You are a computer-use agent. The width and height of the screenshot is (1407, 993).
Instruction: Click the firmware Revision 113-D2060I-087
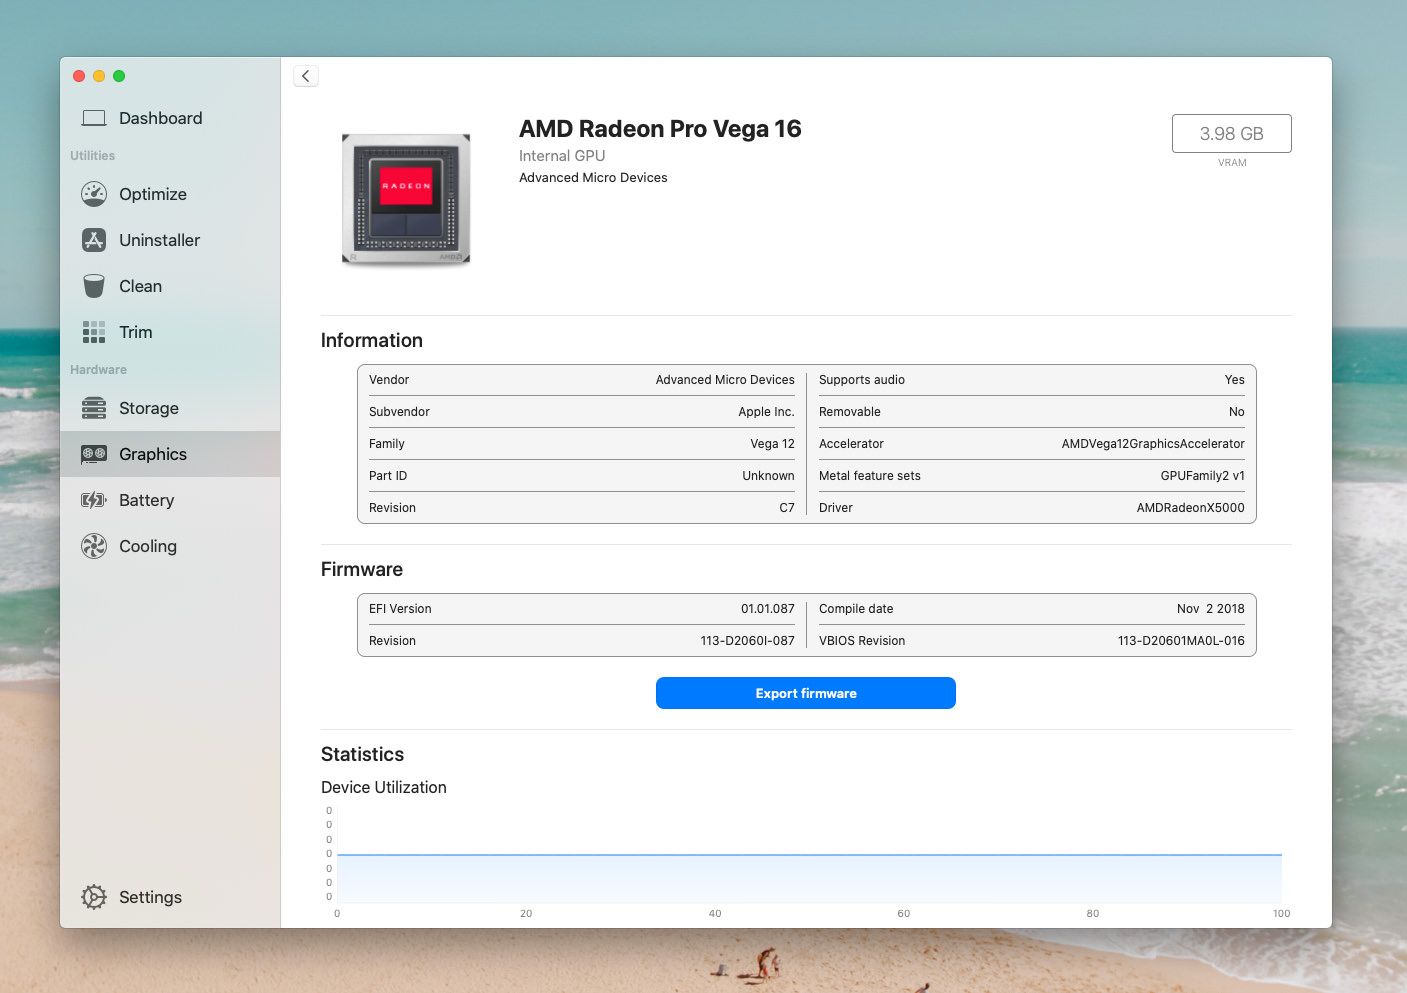748,641
